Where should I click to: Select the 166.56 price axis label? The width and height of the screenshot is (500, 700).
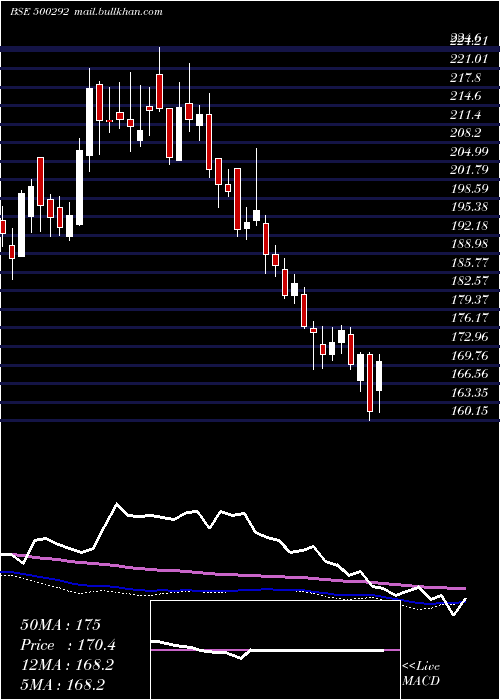(x=469, y=374)
